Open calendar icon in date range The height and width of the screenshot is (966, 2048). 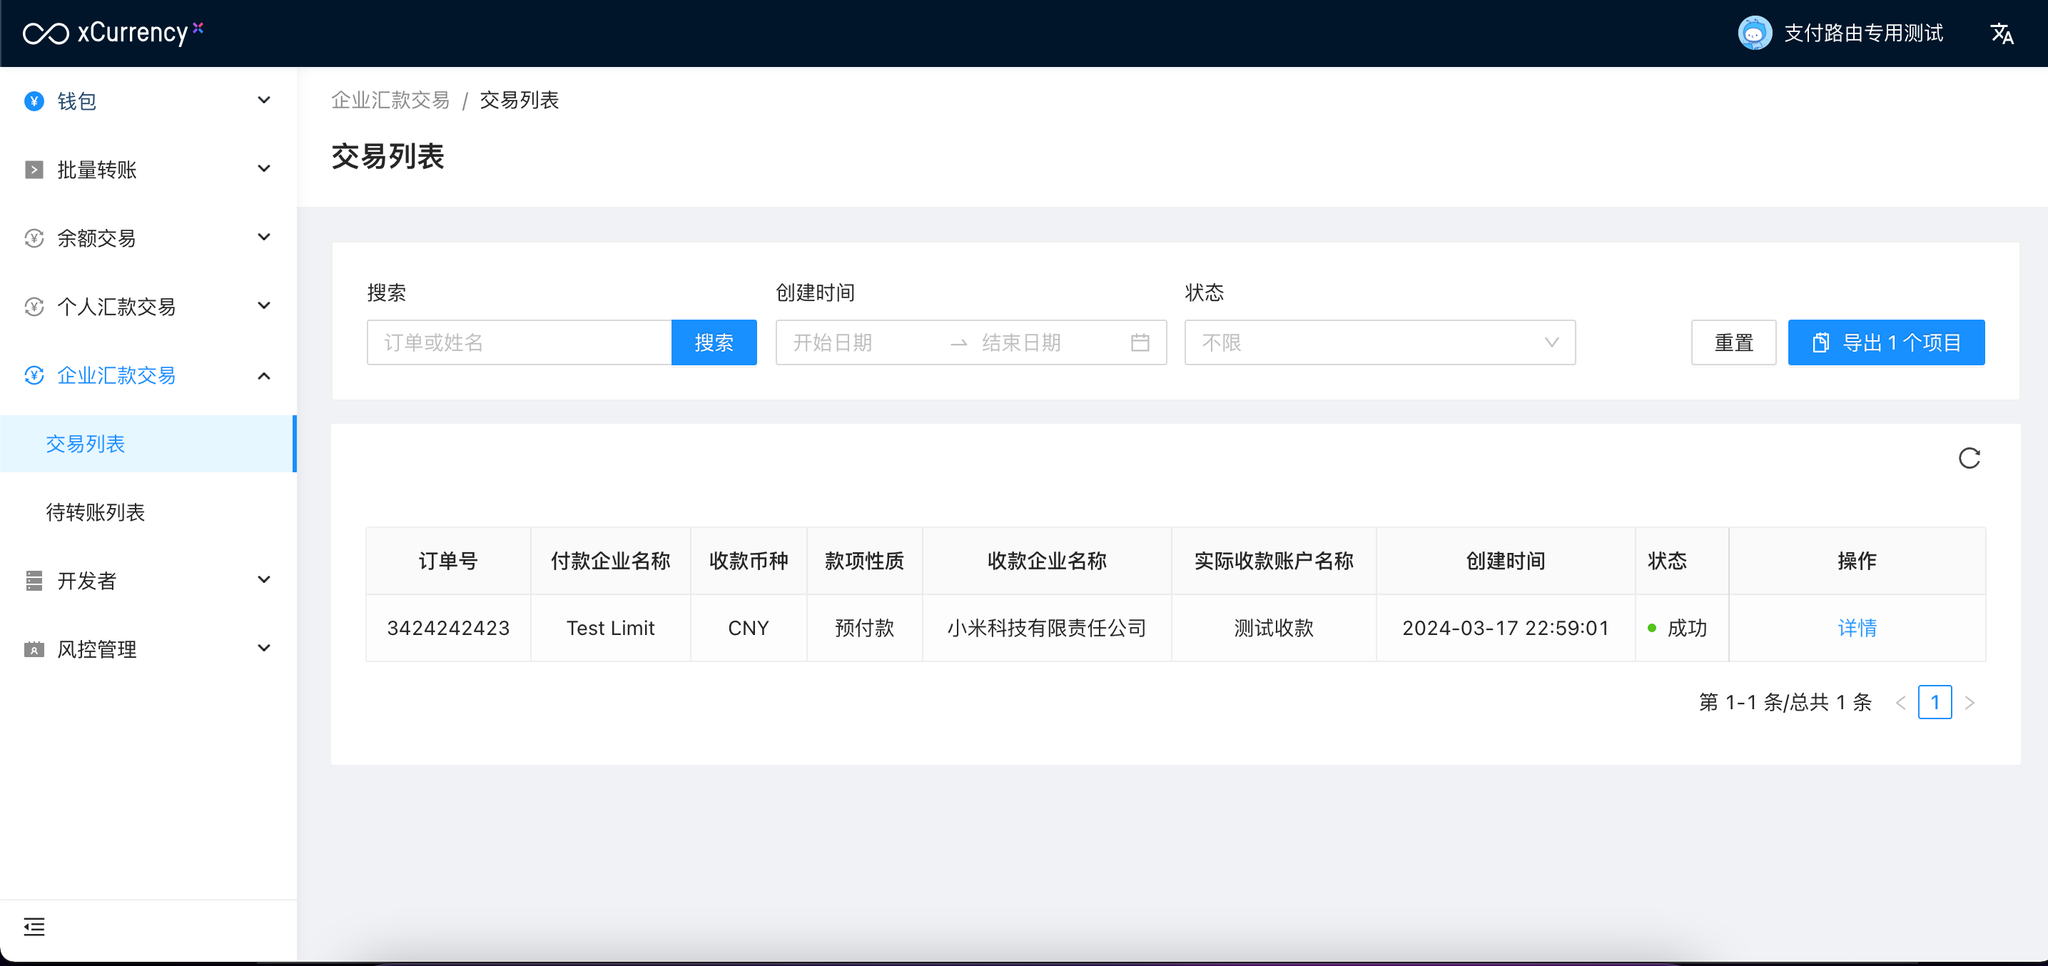click(x=1140, y=343)
